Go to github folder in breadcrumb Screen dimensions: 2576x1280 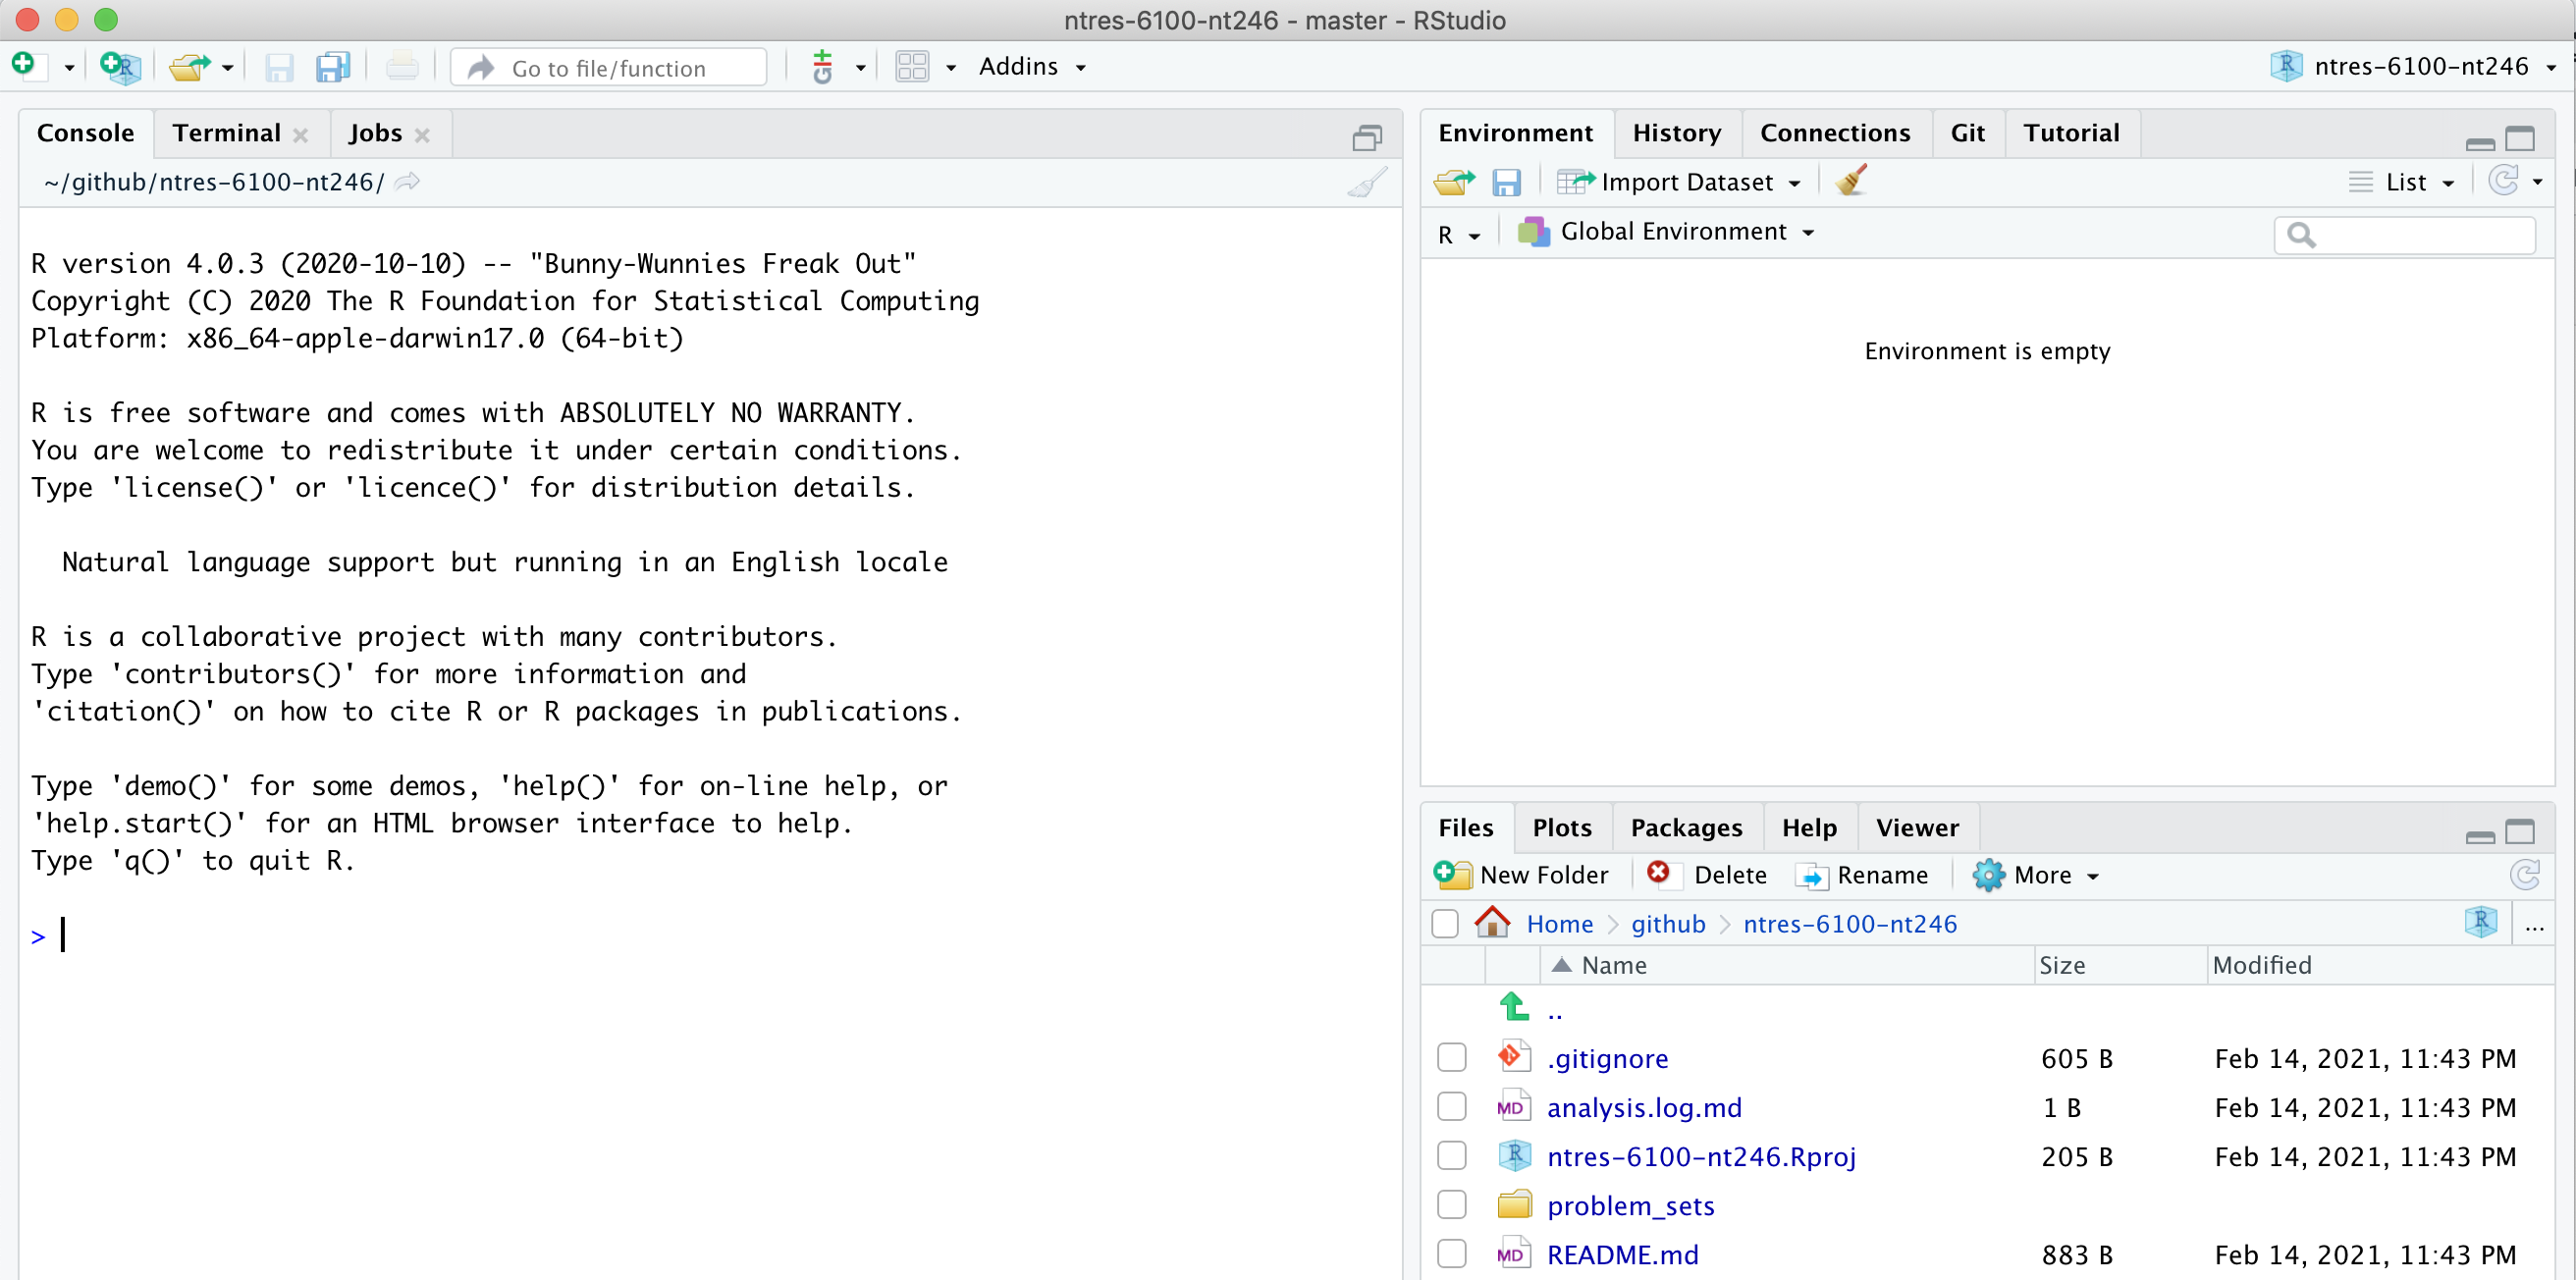[1668, 924]
